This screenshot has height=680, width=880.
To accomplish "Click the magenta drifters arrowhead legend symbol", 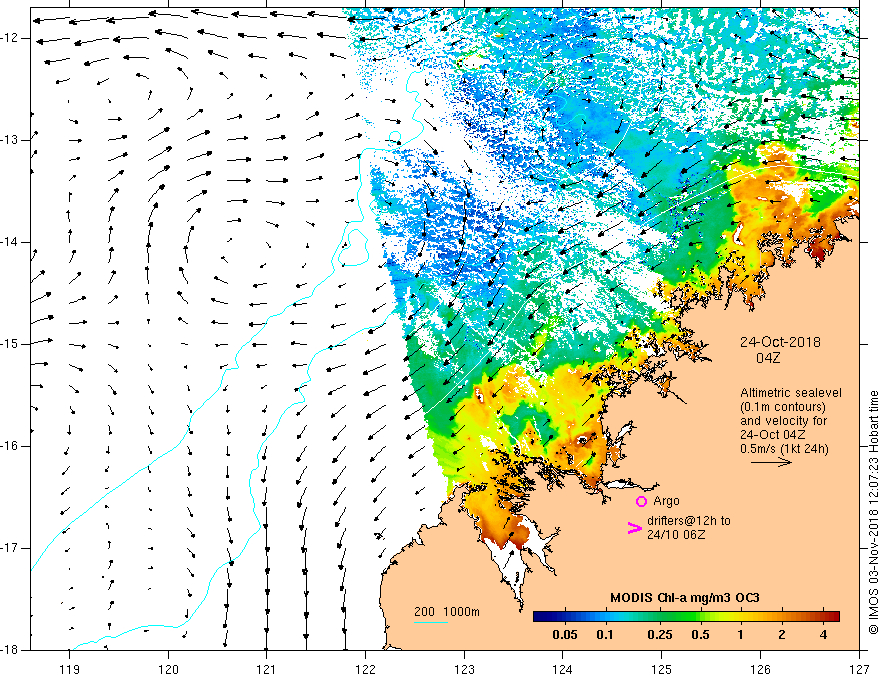I will click(x=634, y=528).
